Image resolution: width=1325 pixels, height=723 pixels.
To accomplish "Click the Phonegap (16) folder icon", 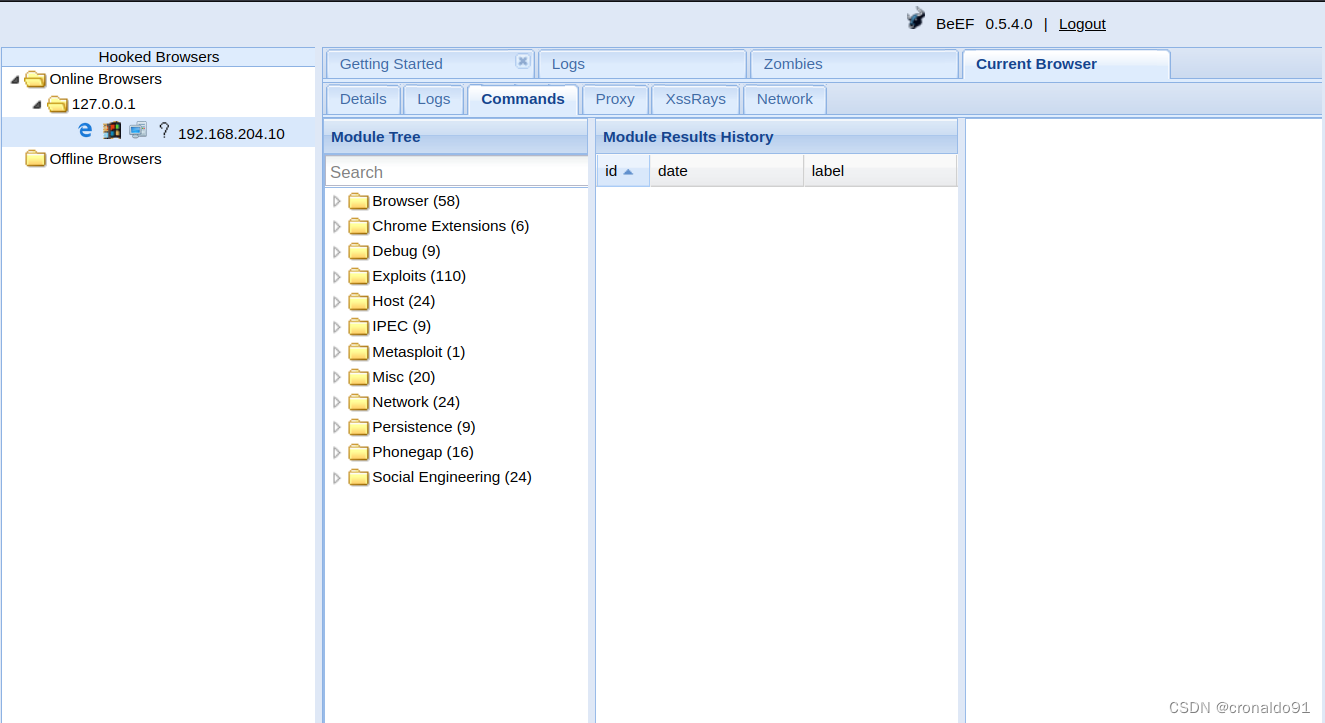I will [x=358, y=452].
